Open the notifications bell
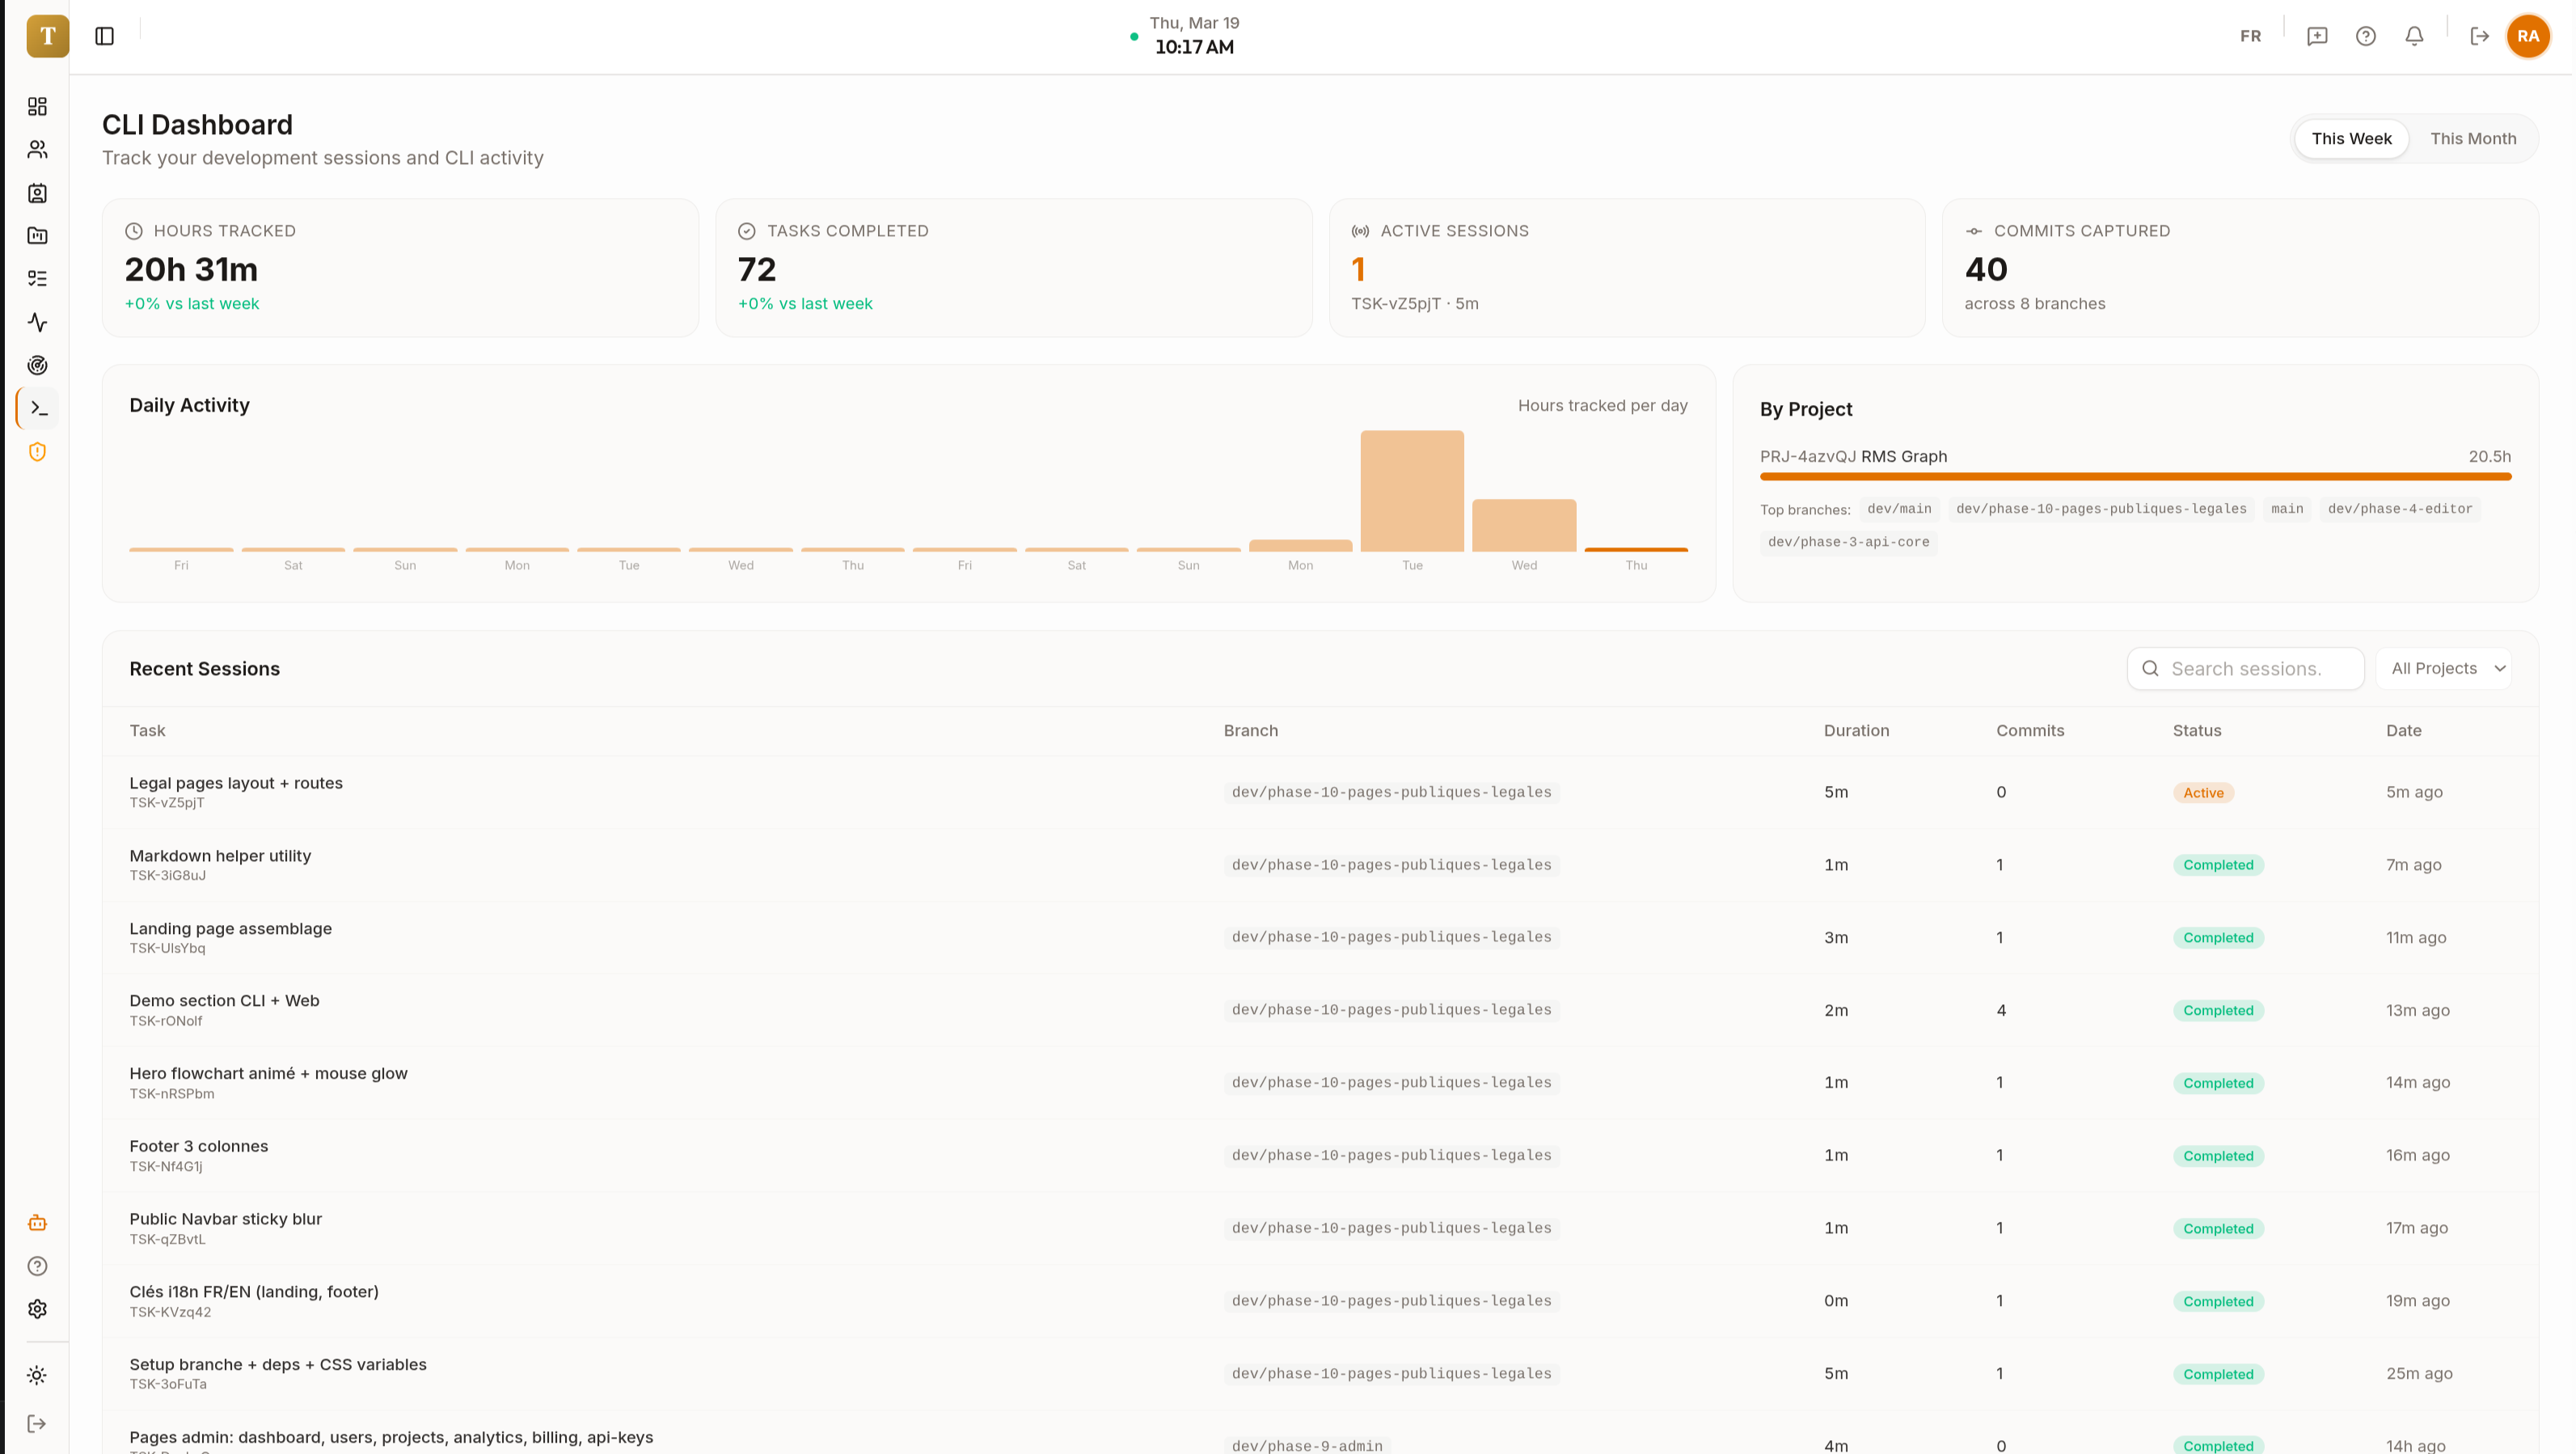The width and height of the screenshot is (2576, 1454). pos(2413,36)
